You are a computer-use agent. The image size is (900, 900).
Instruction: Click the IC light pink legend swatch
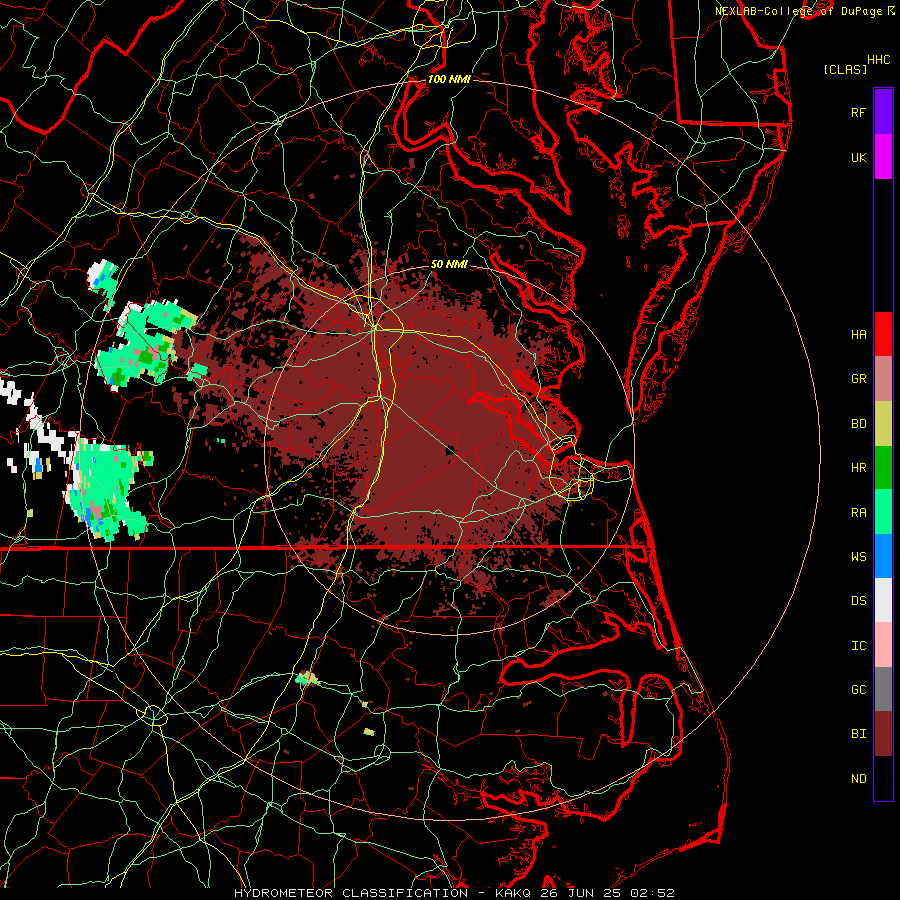[x=883, y=645]
